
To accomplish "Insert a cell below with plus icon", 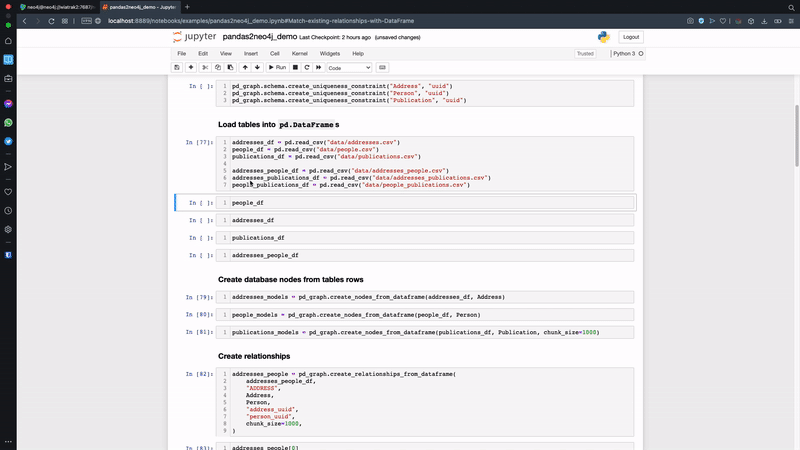I will click(x=191, y=67).
